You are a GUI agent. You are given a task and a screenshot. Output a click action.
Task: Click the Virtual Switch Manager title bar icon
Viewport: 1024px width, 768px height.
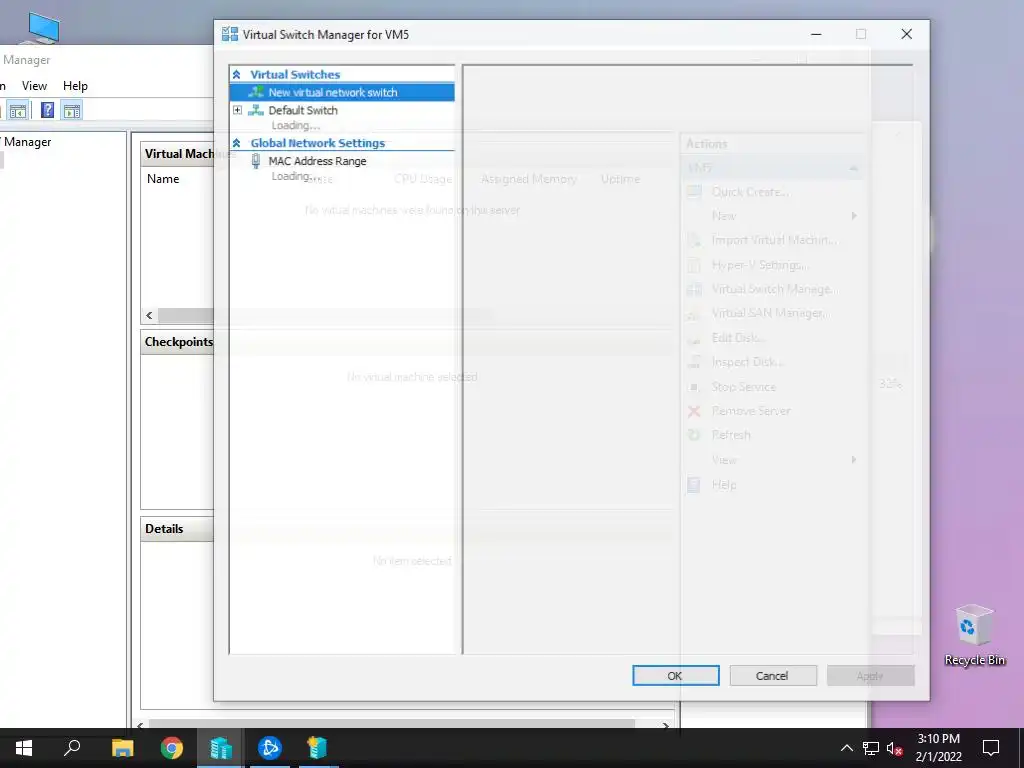[x=229, y=34]
